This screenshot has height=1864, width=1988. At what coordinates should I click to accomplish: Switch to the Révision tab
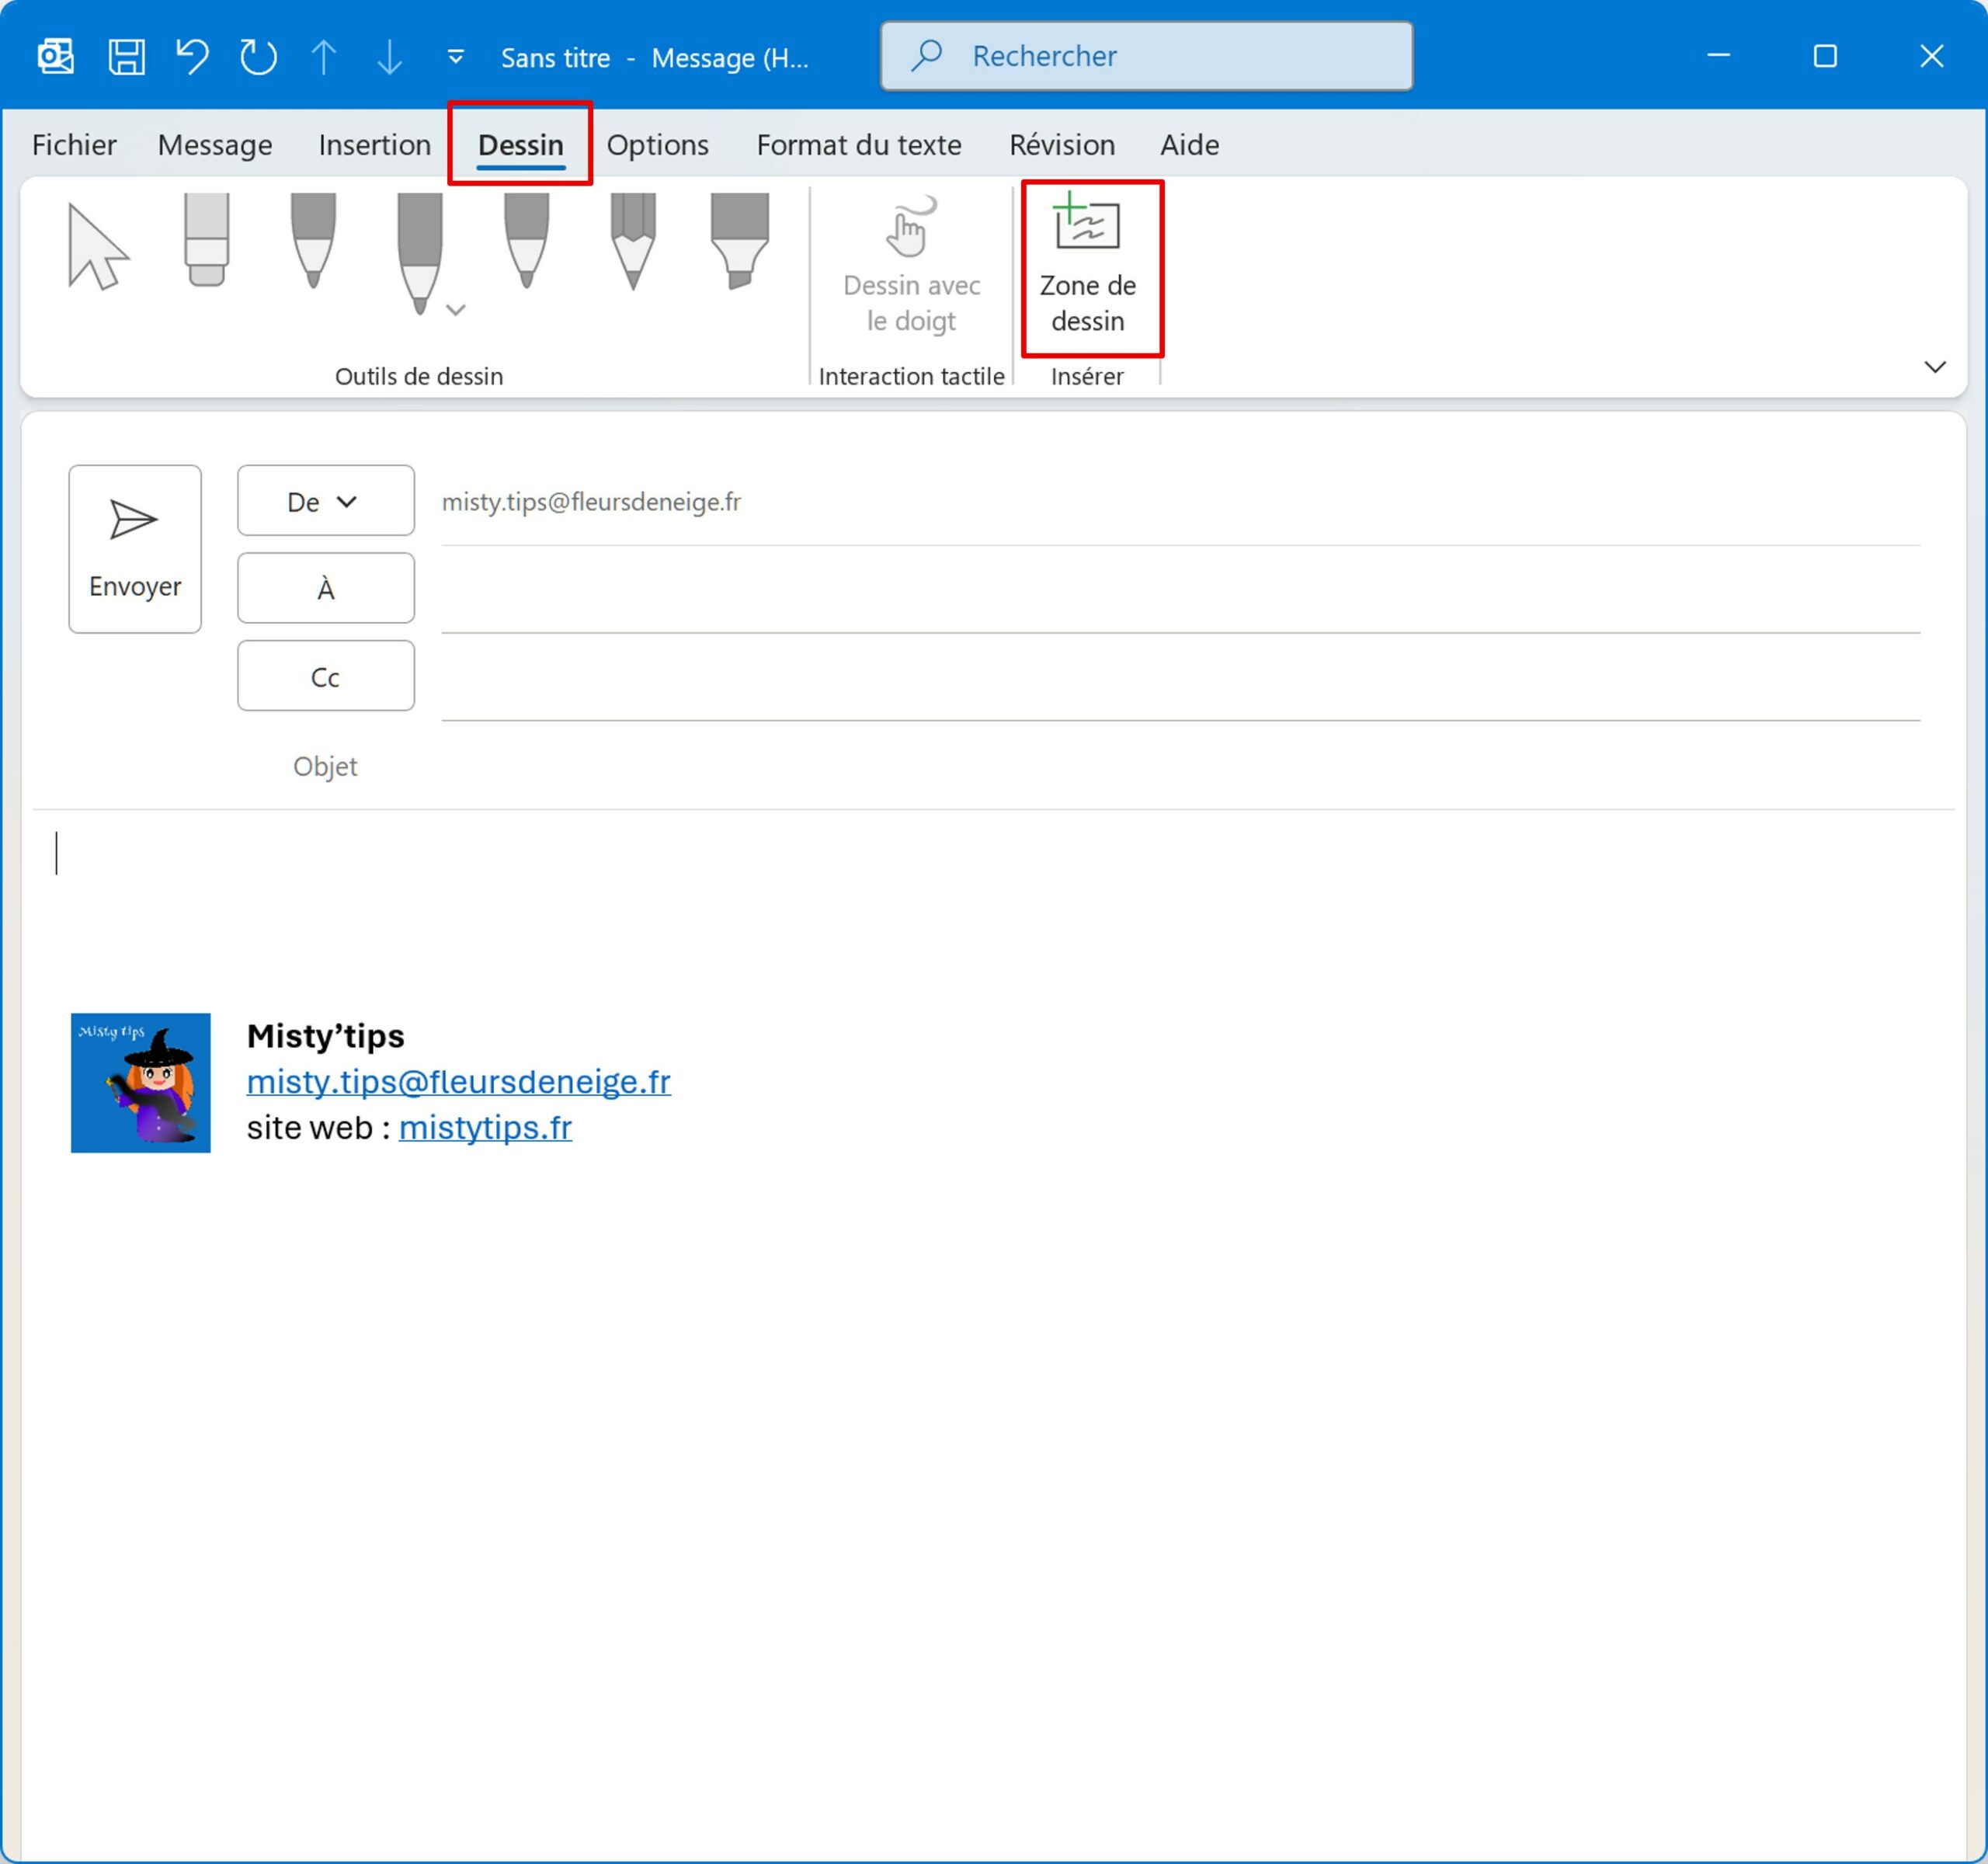tap(1061, 145)
